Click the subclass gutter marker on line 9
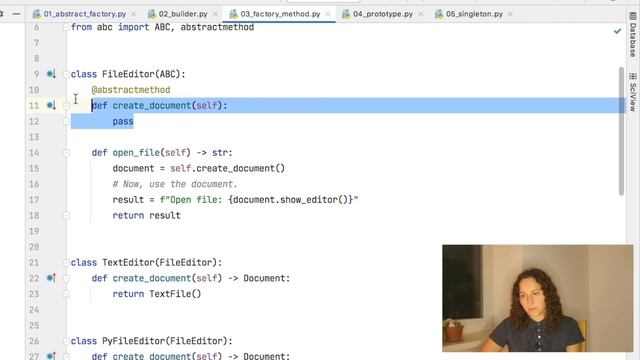Viewport: 640px width, 360px height. pyautogui.click(x=51, y=74)
